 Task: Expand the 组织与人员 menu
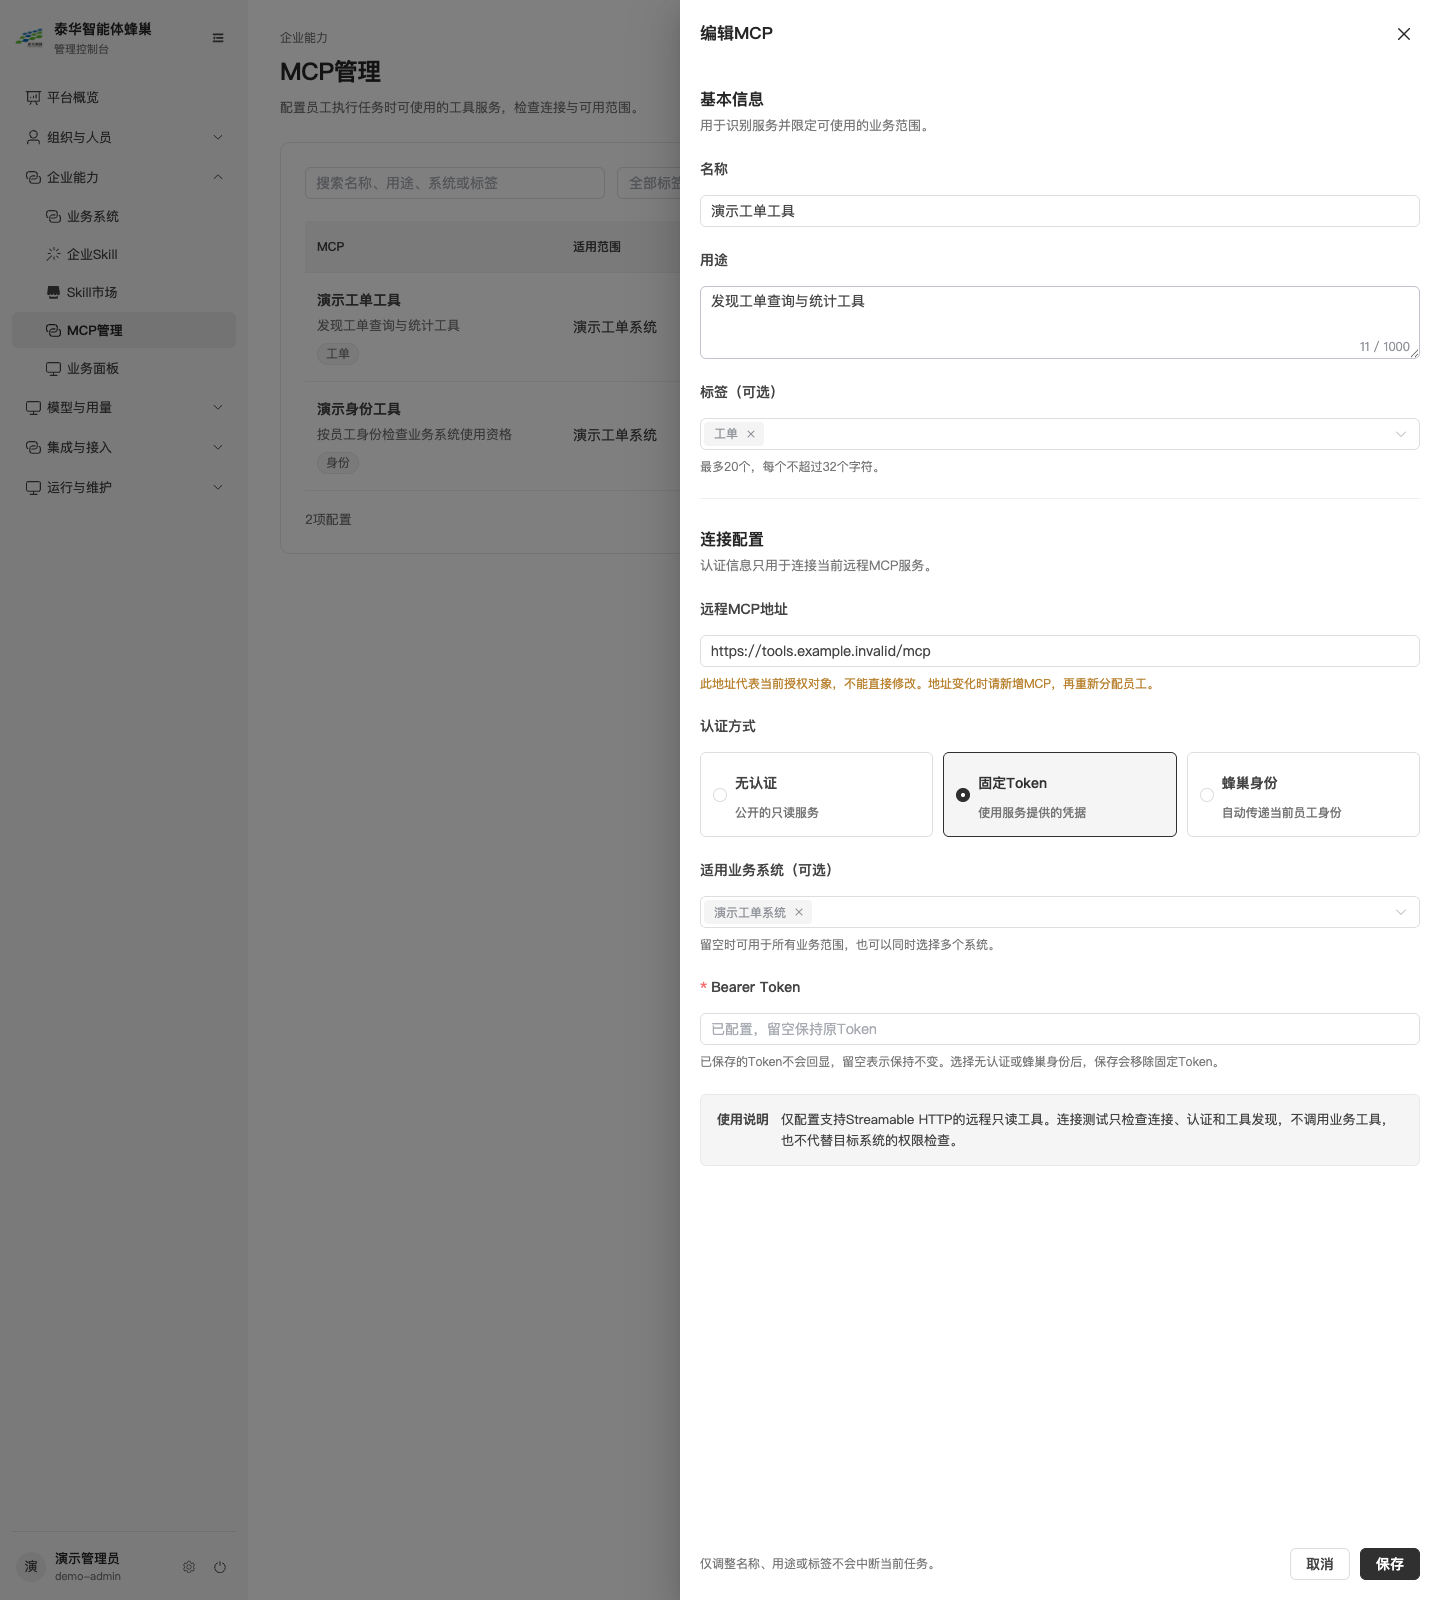coord(124,137)
